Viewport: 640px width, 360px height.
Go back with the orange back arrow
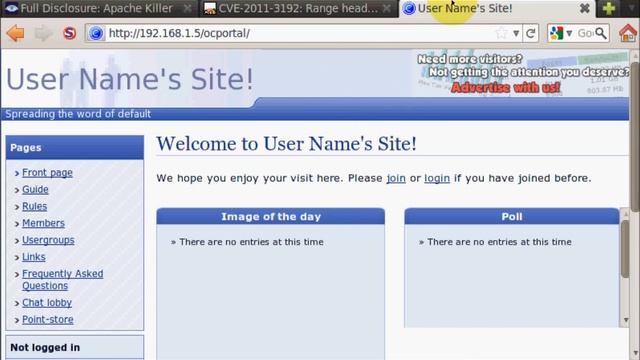(x=16, y=33)
